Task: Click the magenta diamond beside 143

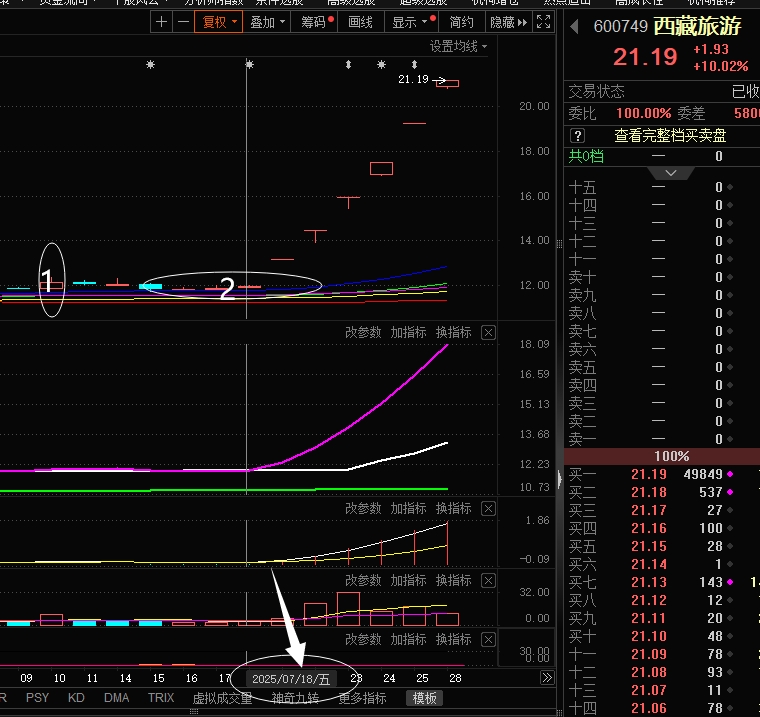Action: [x=730, y=582]
